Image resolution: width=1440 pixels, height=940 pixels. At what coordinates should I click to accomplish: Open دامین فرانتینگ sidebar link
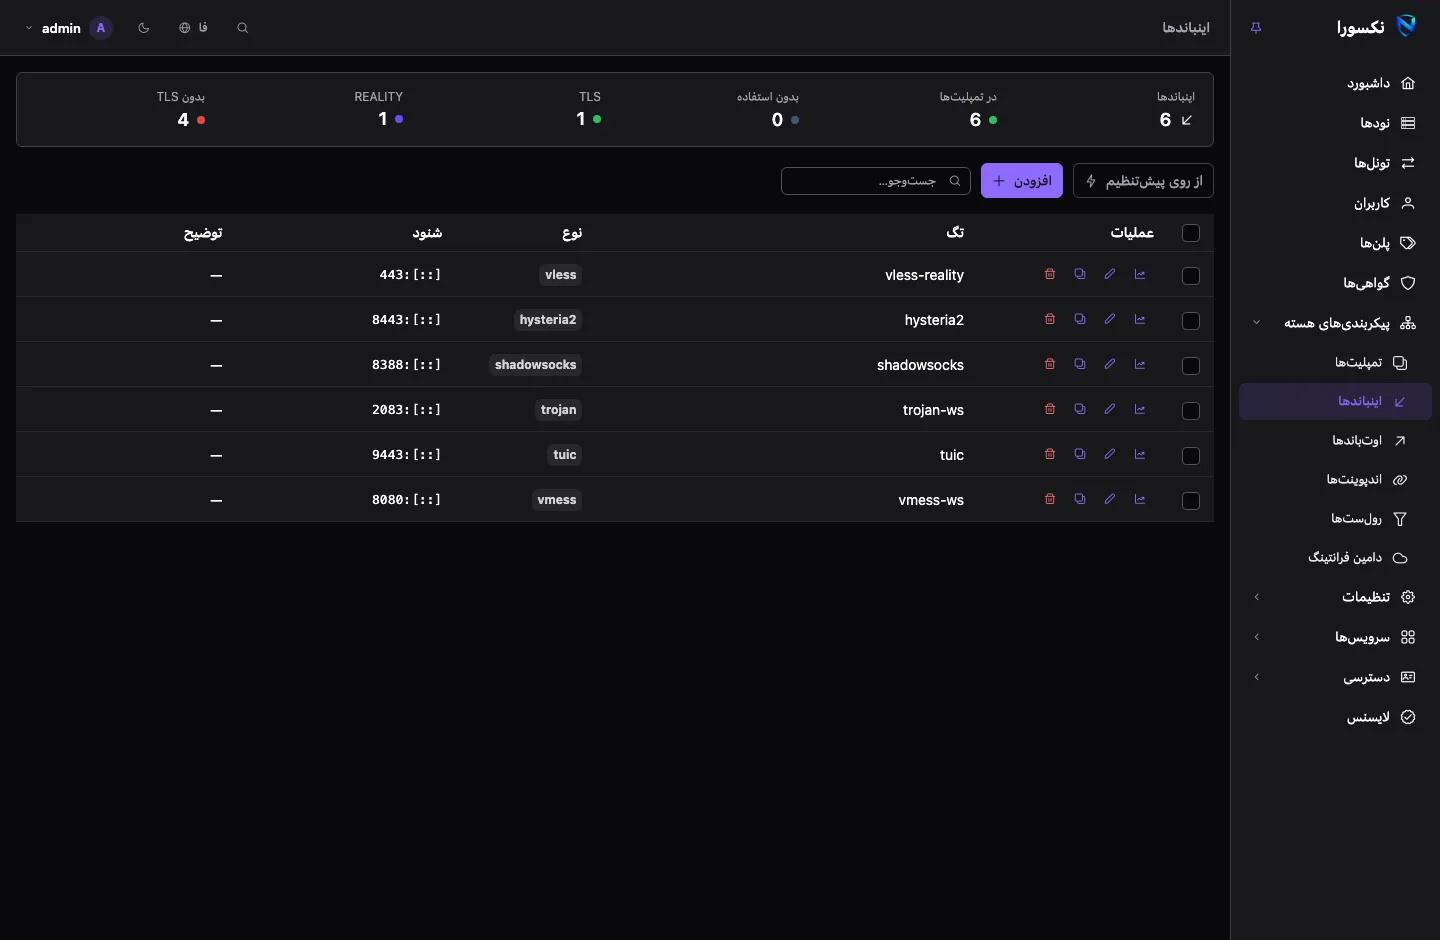(x=1335, y=557)
